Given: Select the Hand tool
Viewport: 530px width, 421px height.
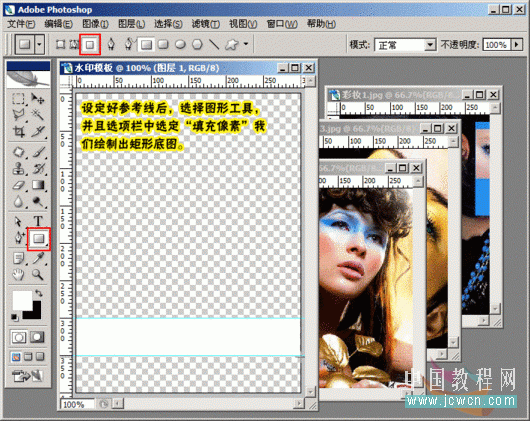Looking at the screenshot, I should (18, 274).
